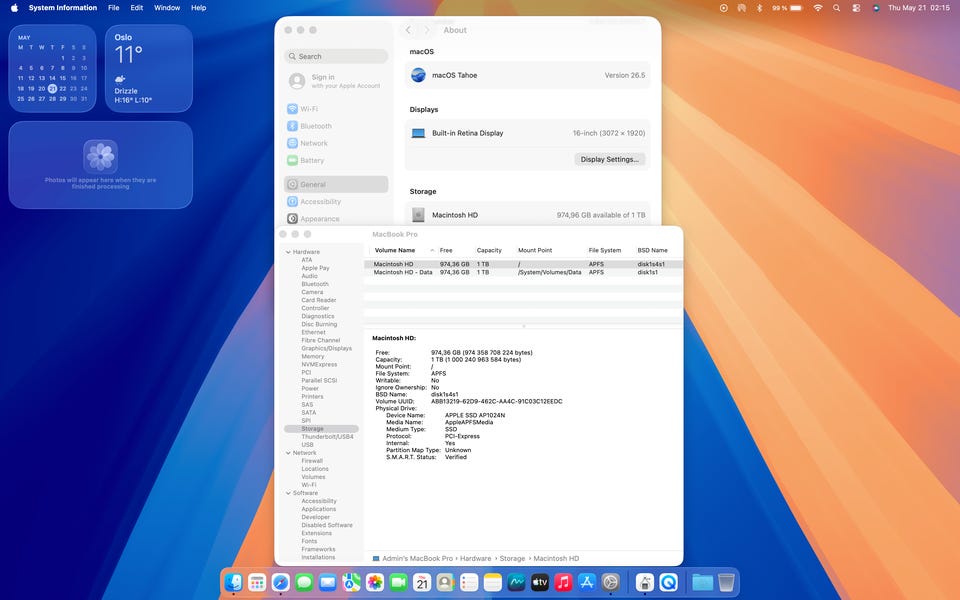Open the Help menu
The width and height of the screenshot is (960, 600).
tap(198, 8)
